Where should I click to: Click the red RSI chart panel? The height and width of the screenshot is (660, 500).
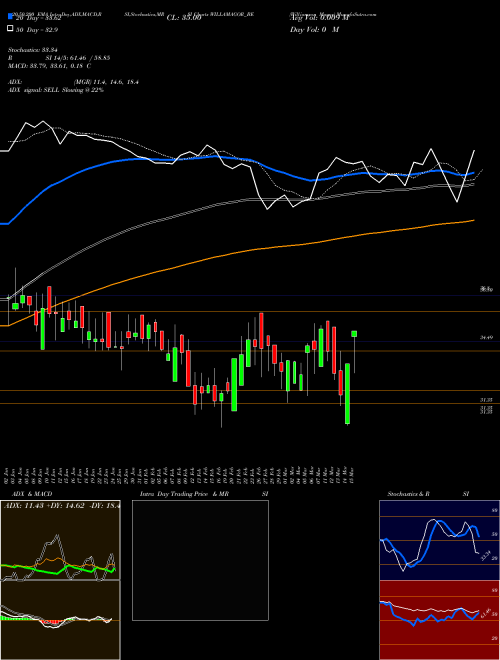(439, 620)
